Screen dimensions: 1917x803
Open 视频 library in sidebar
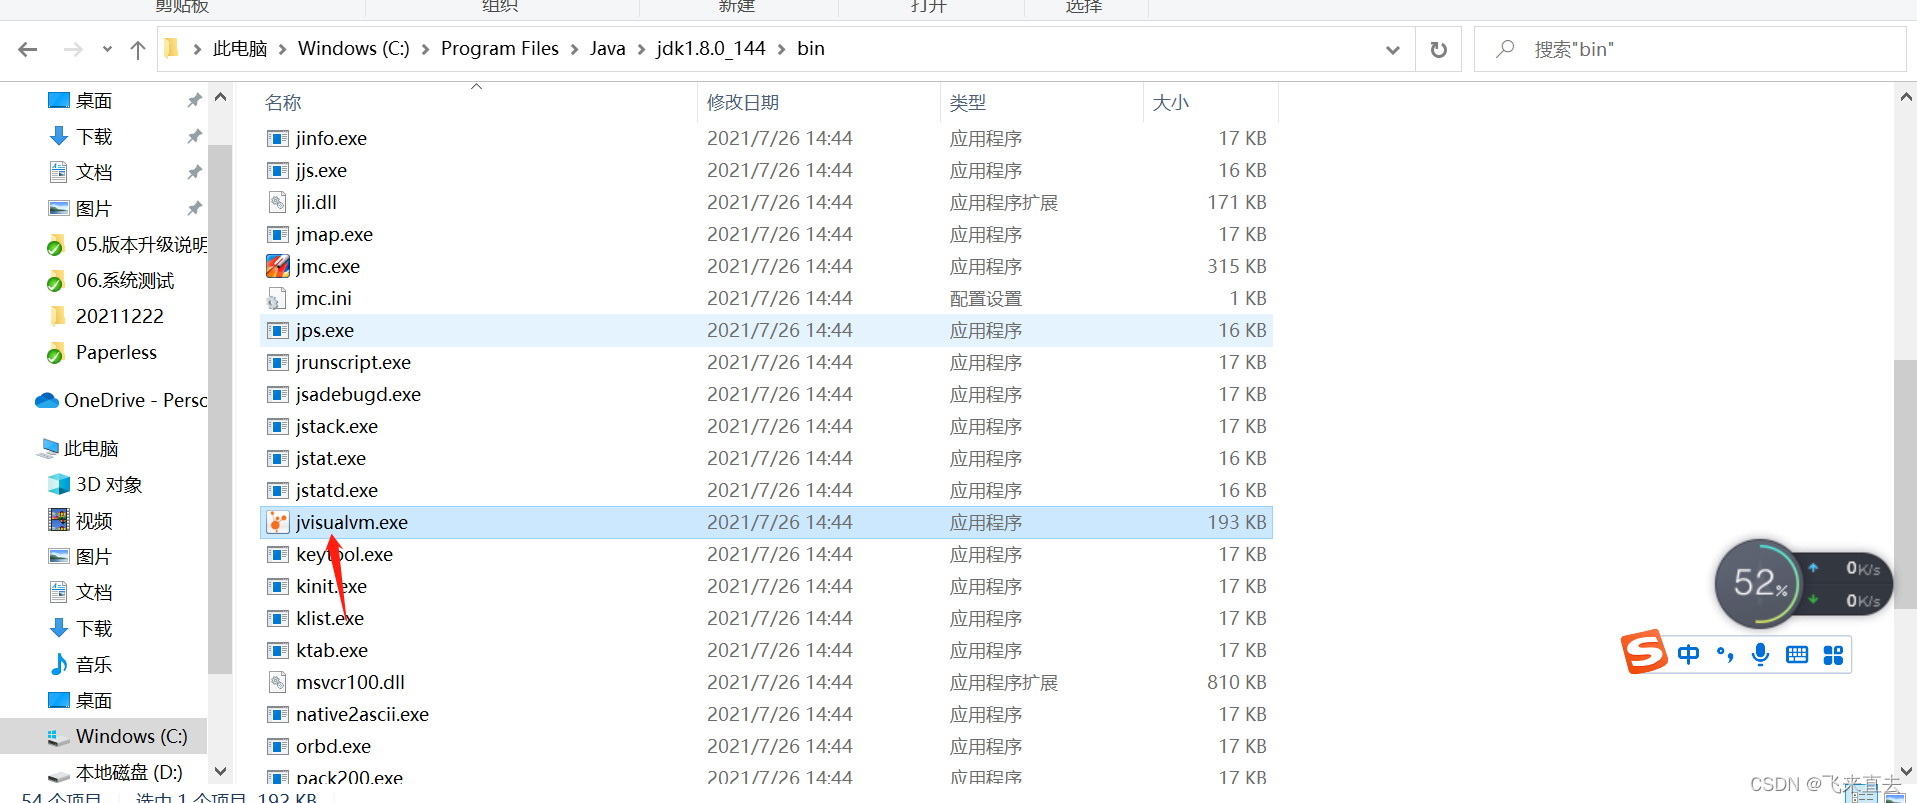94,520
